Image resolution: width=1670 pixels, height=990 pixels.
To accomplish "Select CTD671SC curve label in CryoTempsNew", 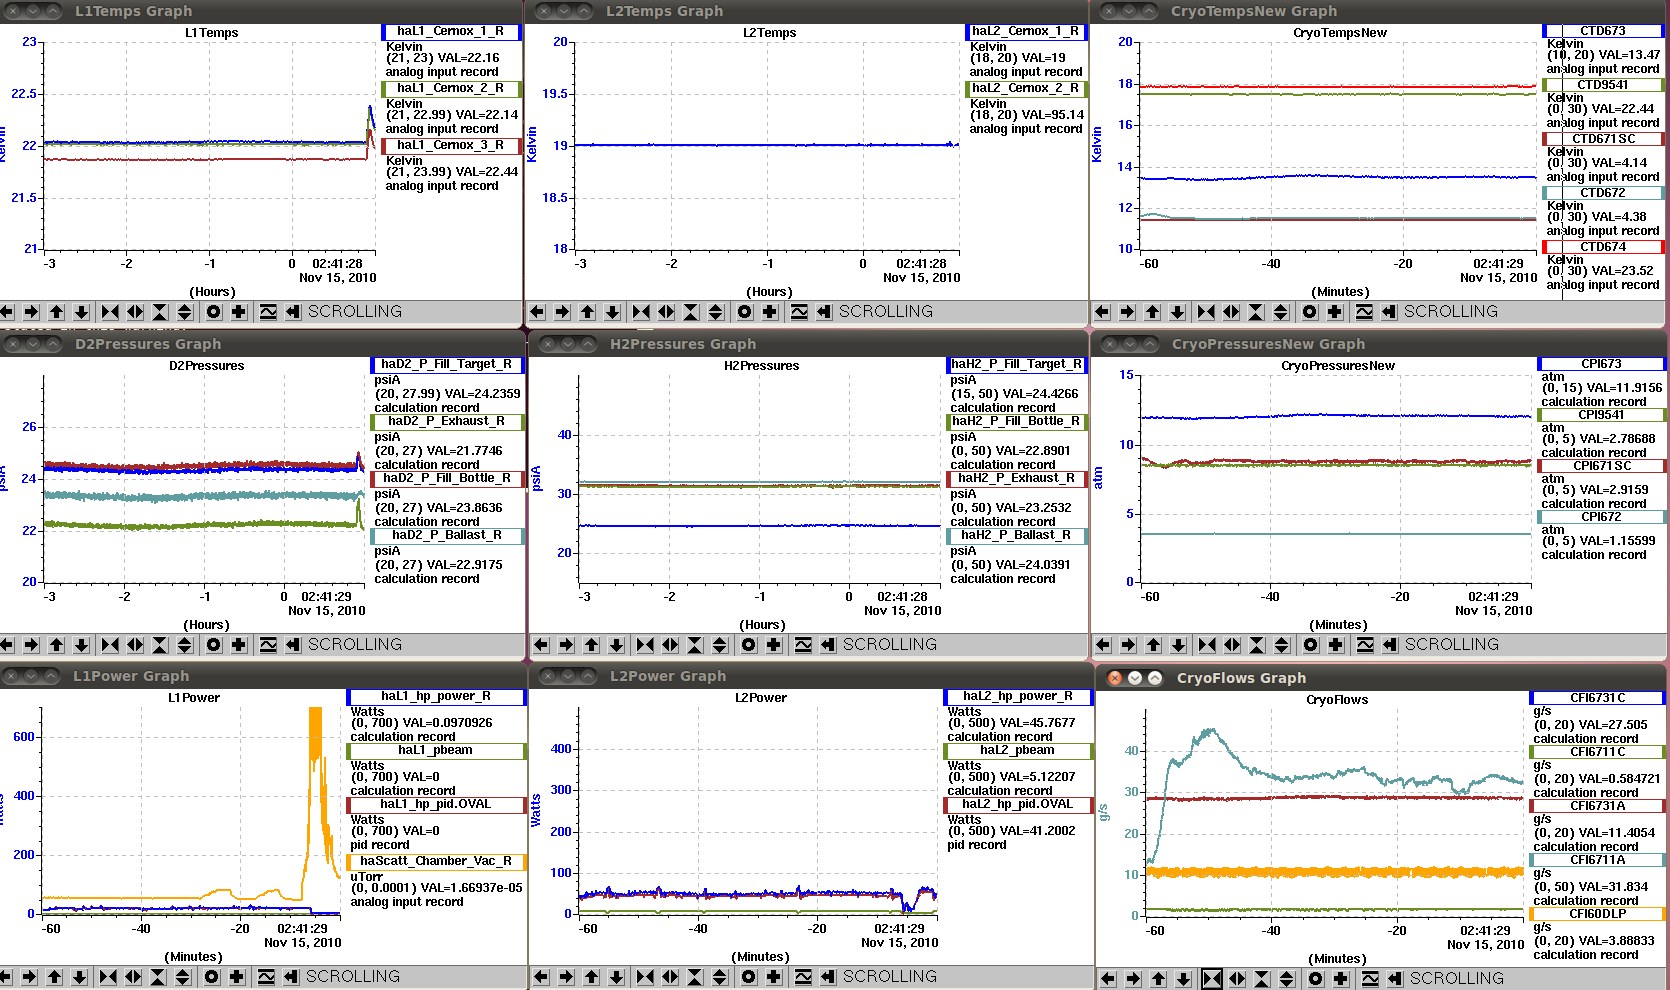I will 1603,139.
